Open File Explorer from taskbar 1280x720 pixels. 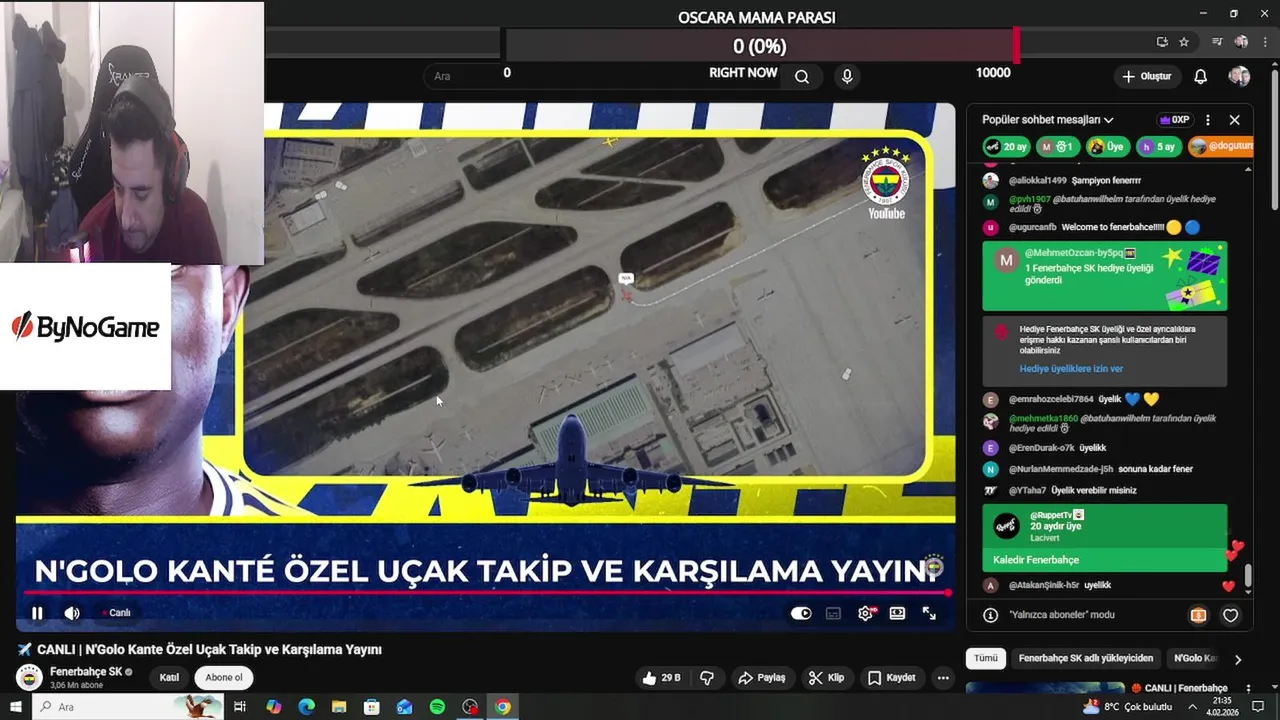339,707
